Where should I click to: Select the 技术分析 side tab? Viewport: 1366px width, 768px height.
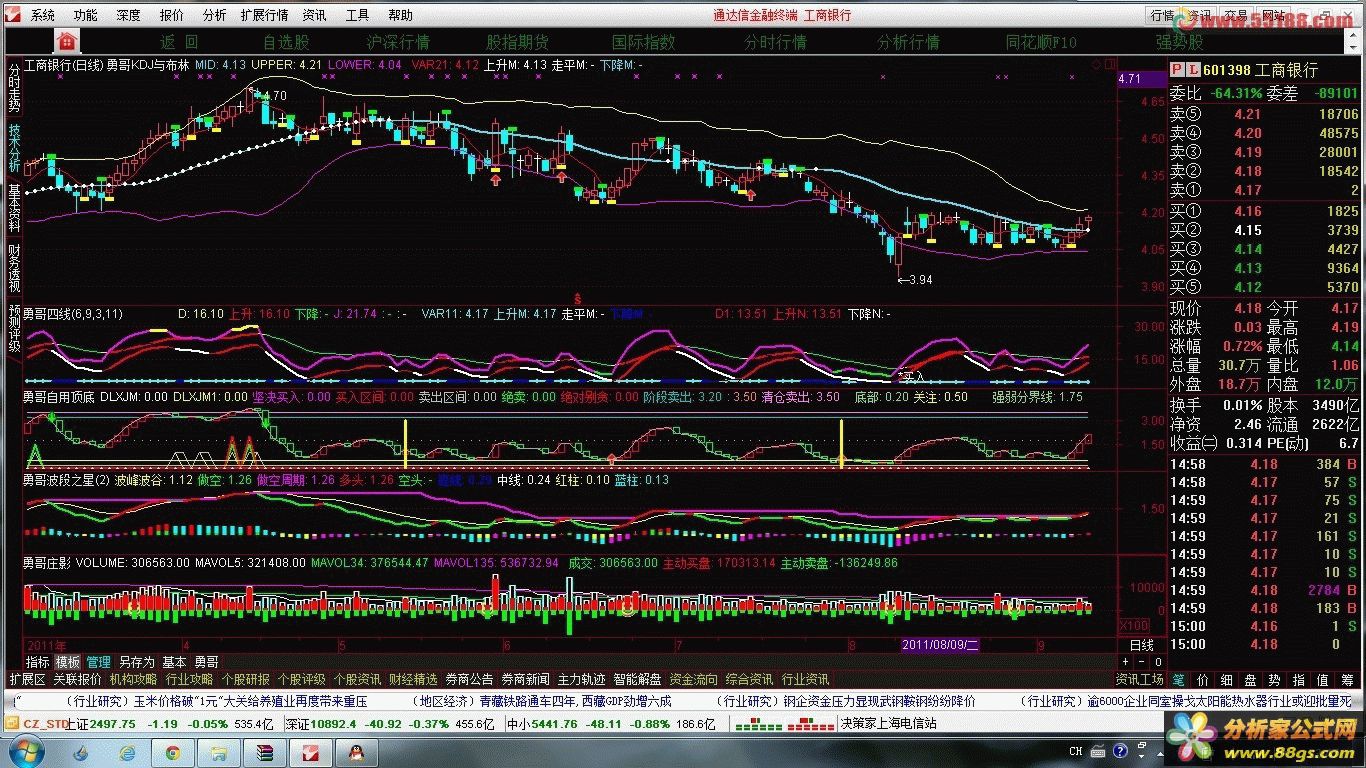click(13, 148)
